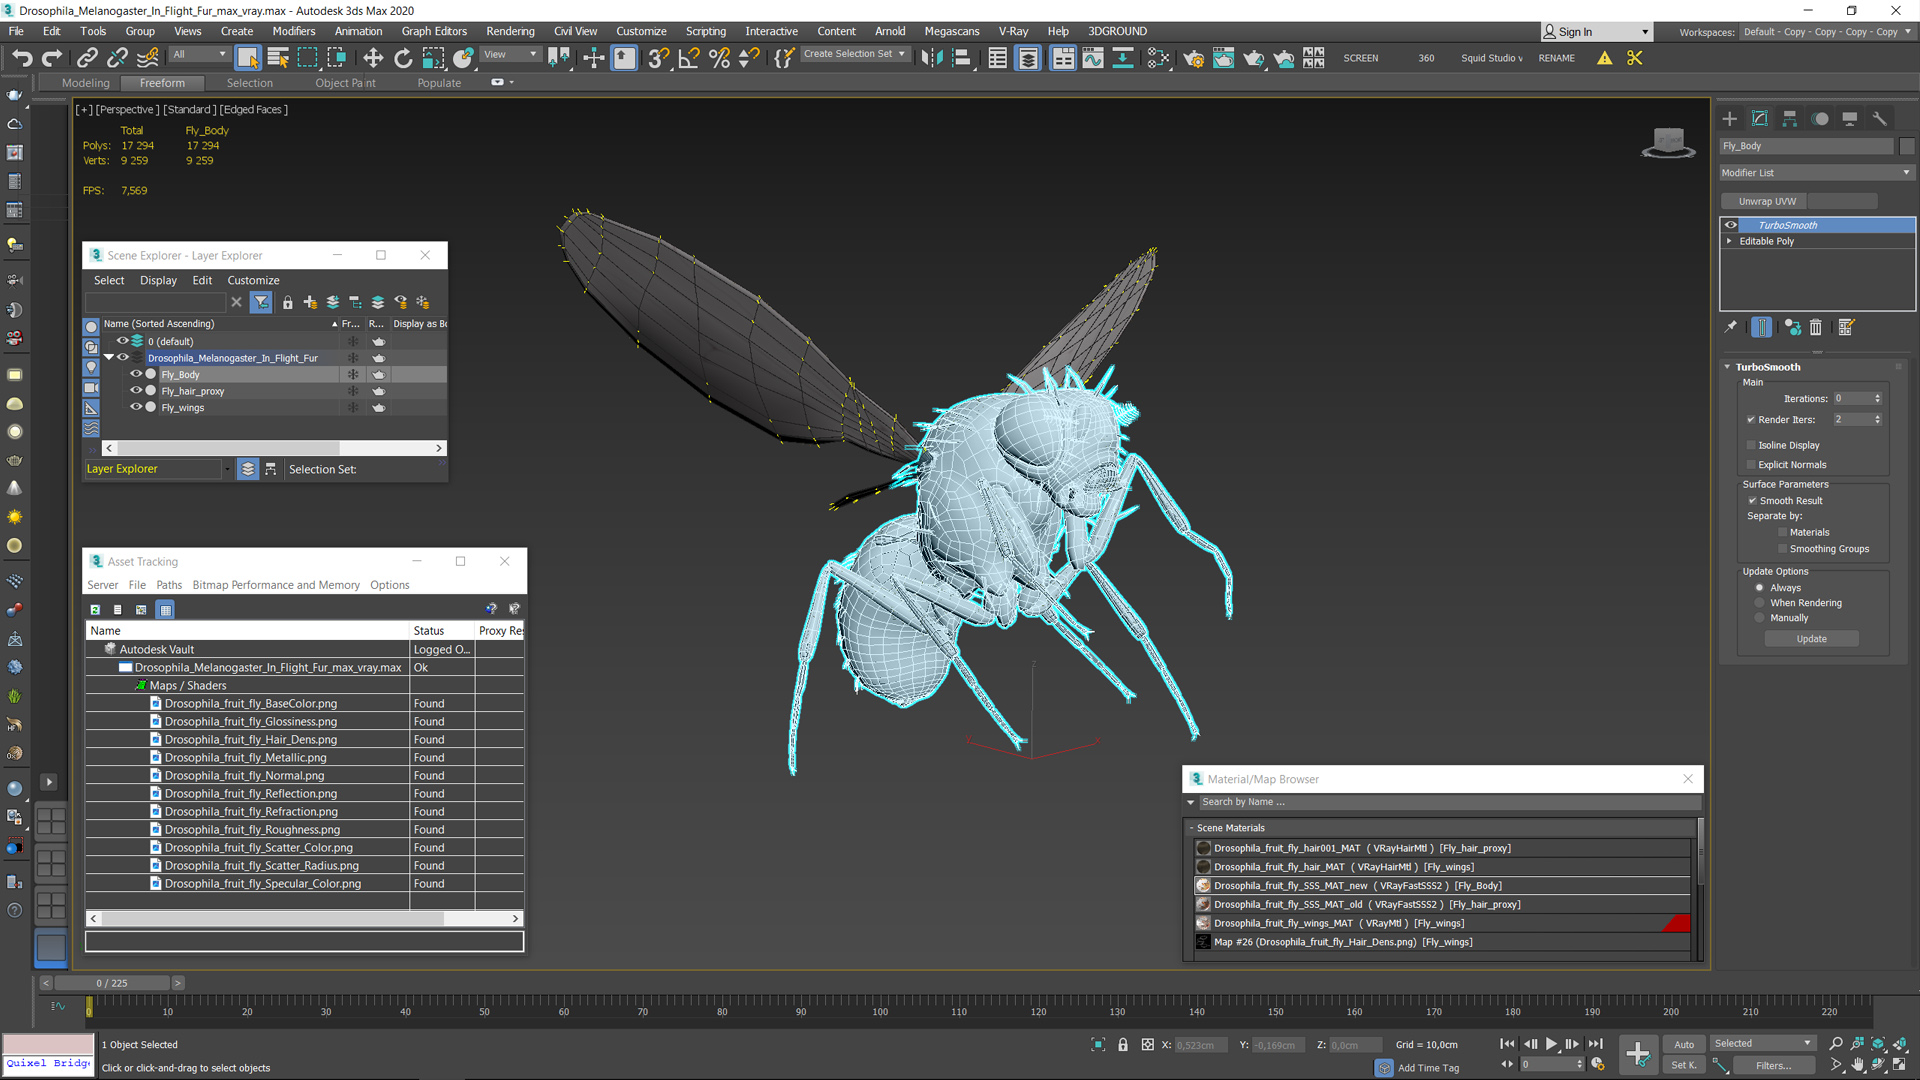
Task: Click the Render Setup icon
Action: point(1188,58)
